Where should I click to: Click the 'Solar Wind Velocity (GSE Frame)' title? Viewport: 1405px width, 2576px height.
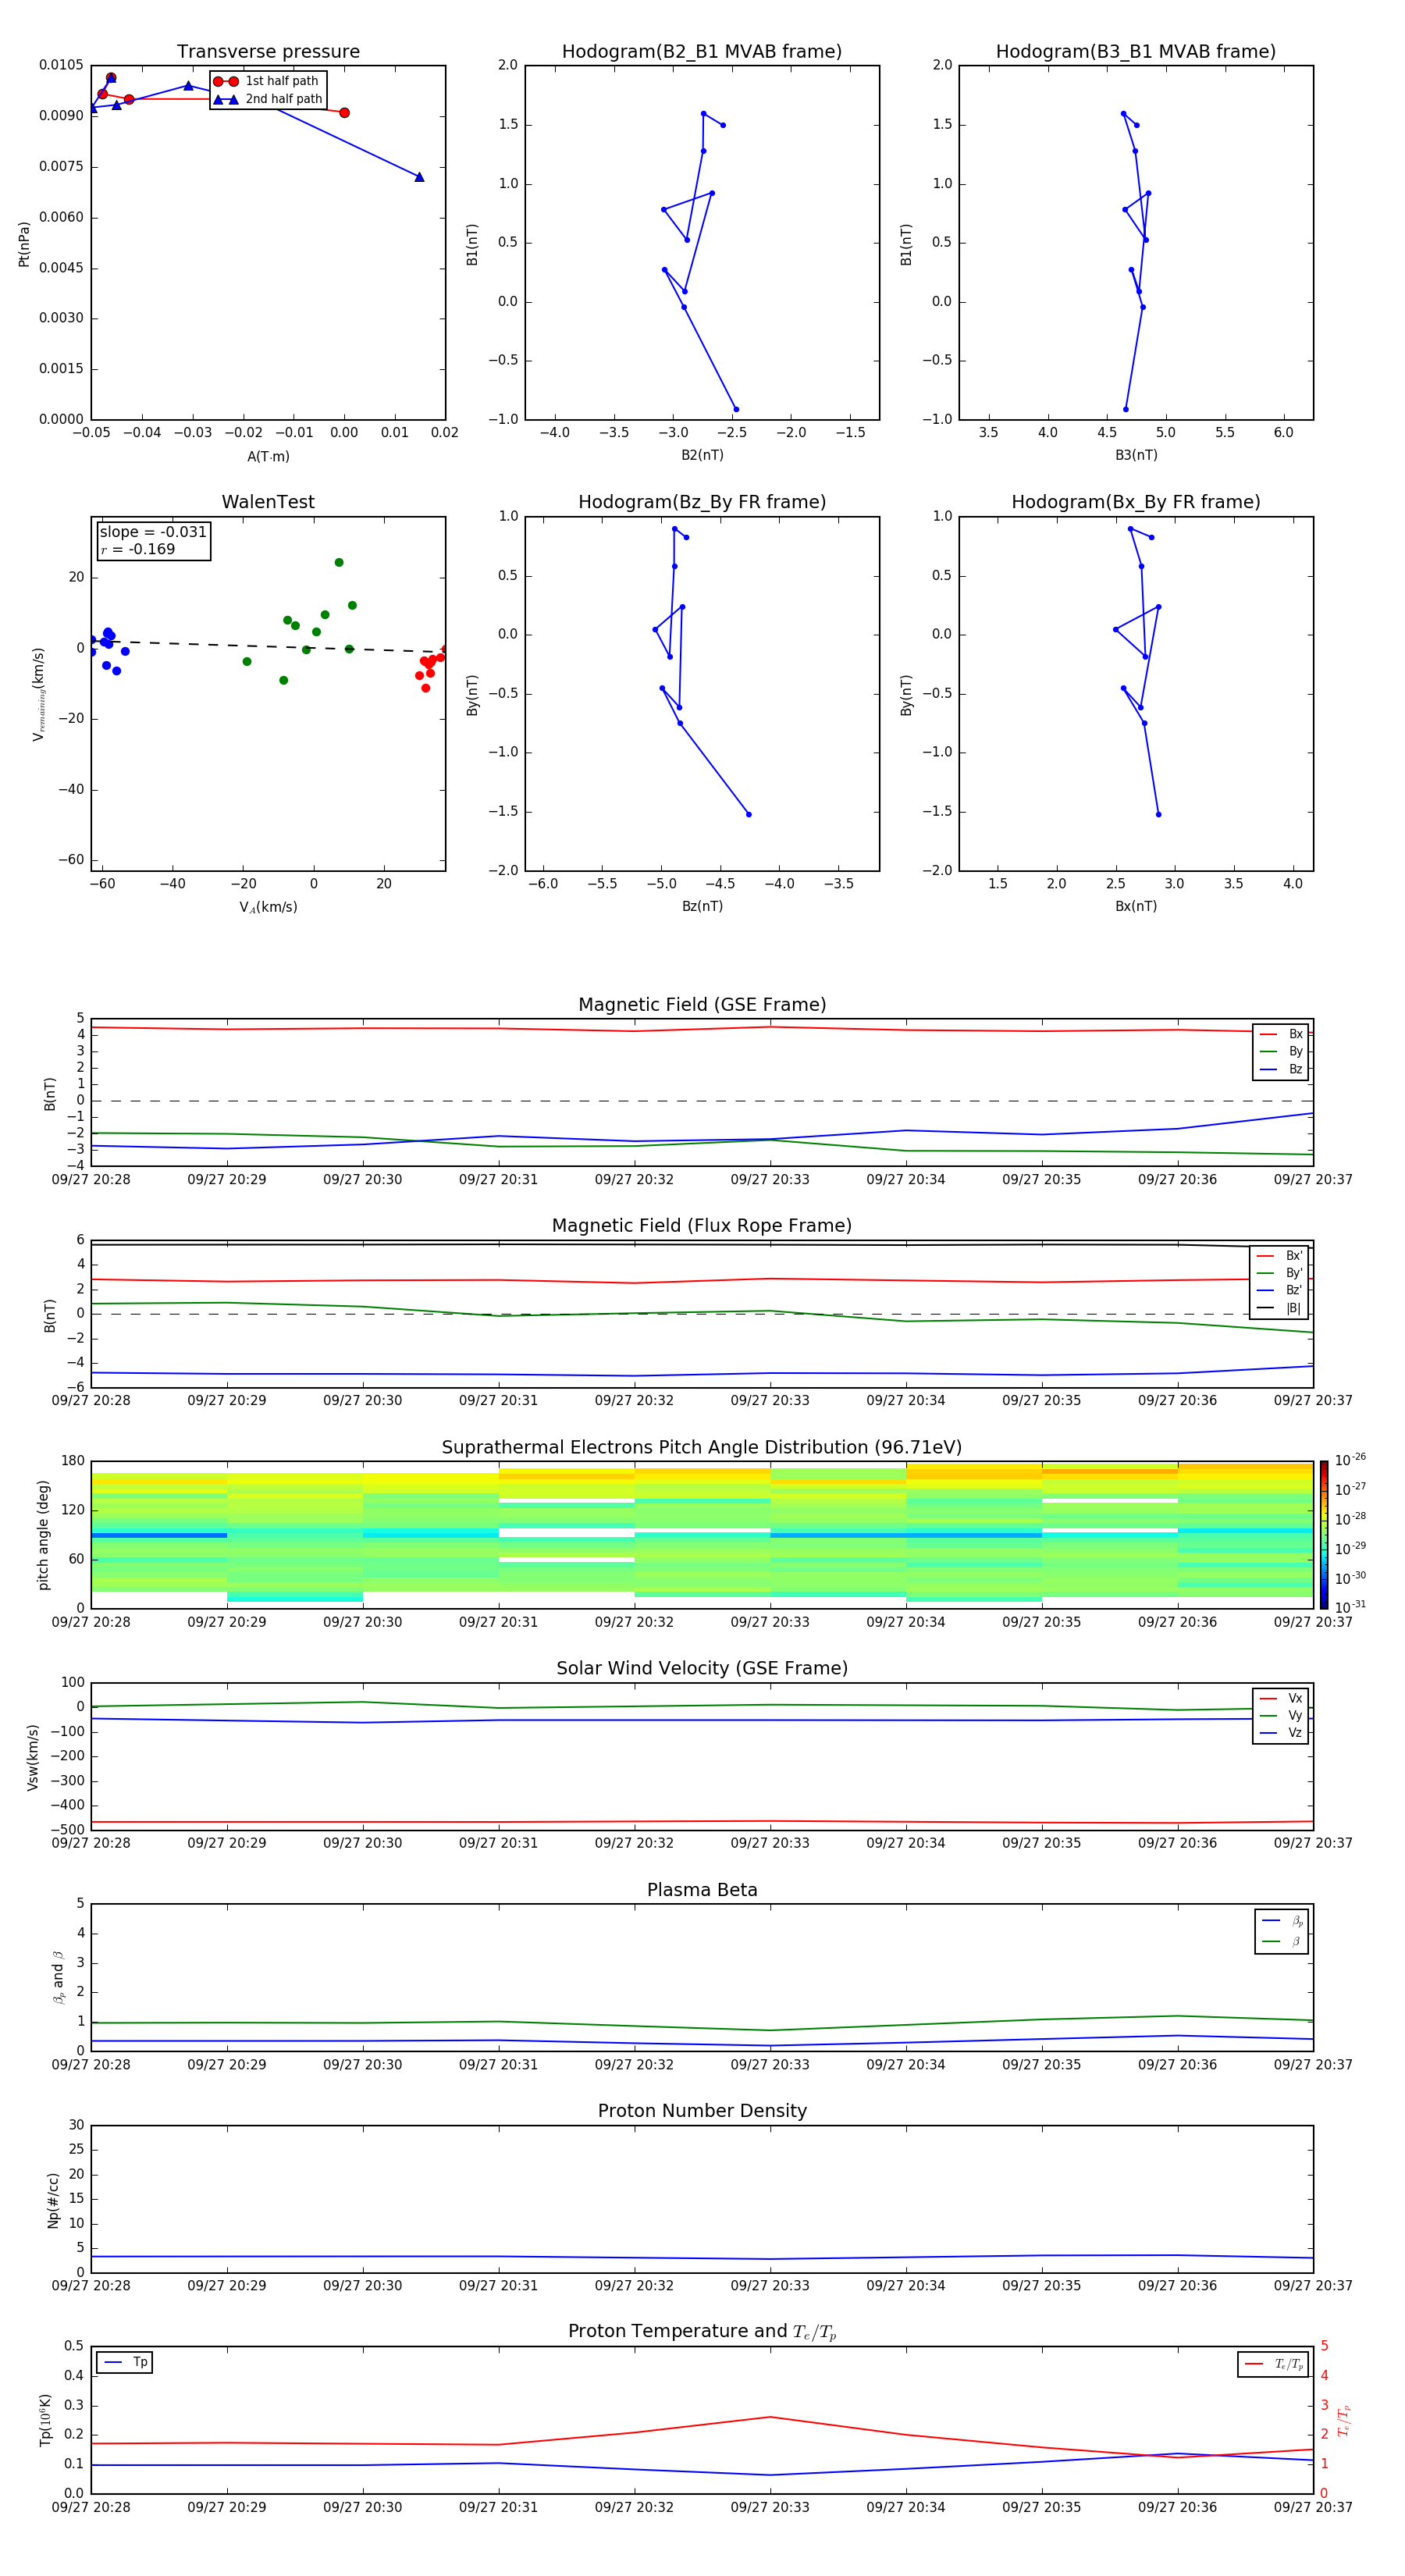pos(702,1669)
